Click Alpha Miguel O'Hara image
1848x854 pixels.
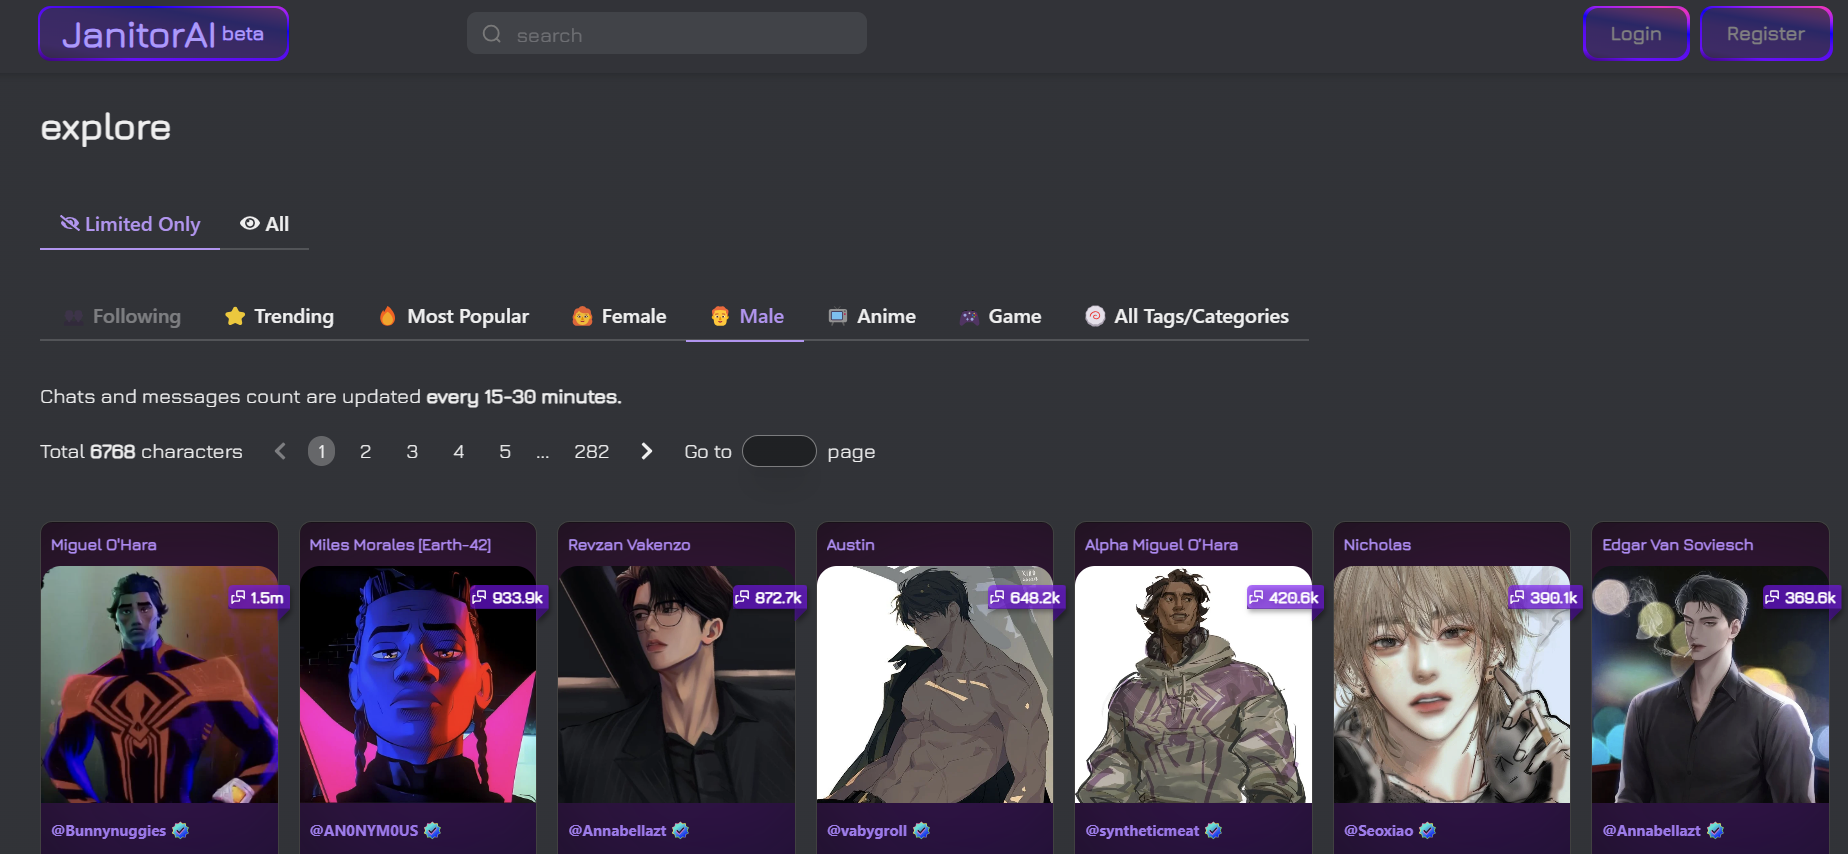click(x=1193, y=685)
